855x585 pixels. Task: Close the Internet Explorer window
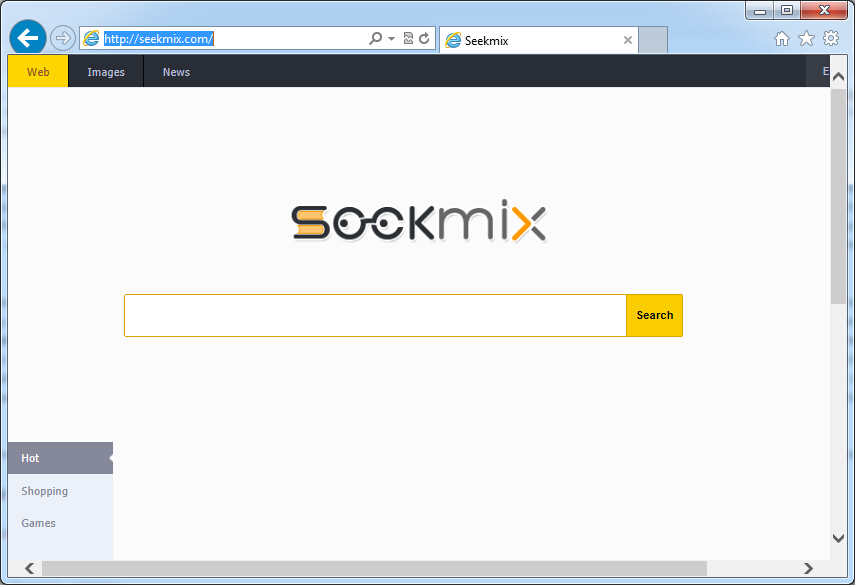point(823,10)
